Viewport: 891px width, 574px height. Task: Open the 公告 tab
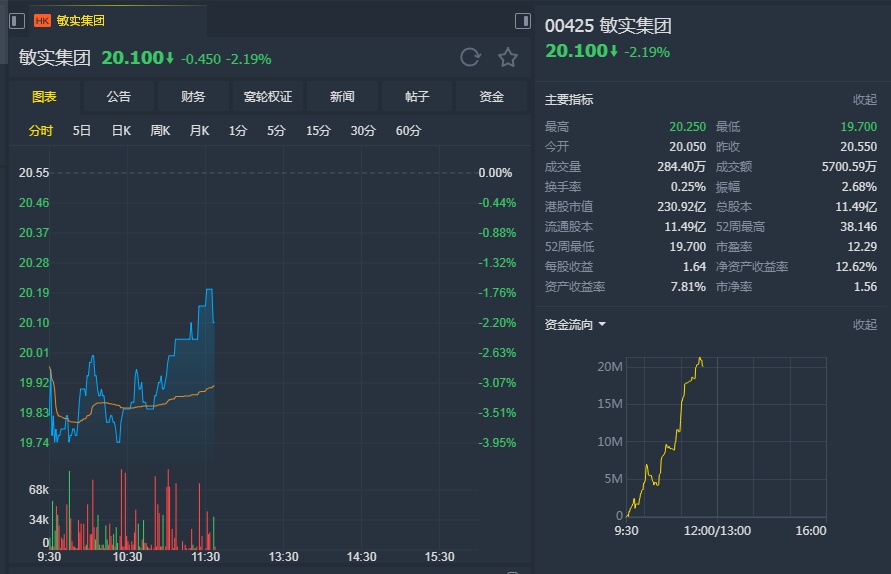click(119, 97)
